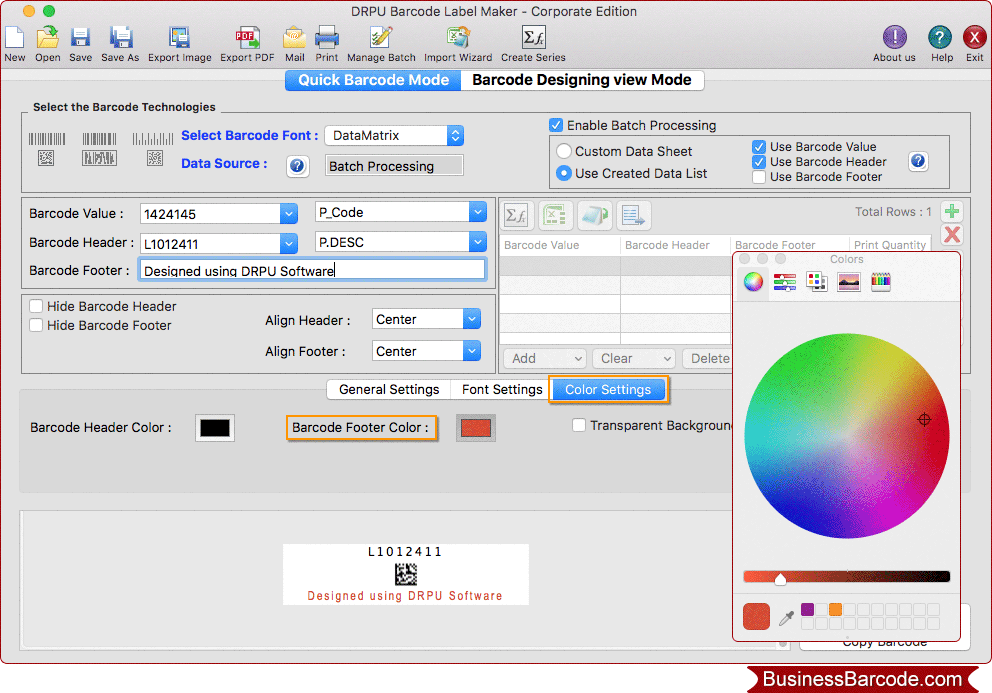Expand the Clear dropdown button
This screenshot has height=693, width=992.
coord(633,359)
